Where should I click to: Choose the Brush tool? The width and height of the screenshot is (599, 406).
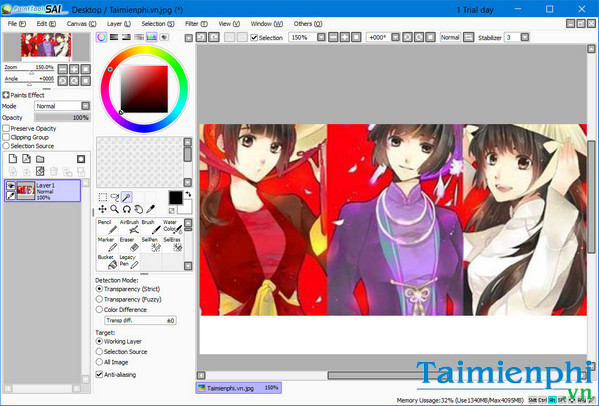(x=151, y=227)
